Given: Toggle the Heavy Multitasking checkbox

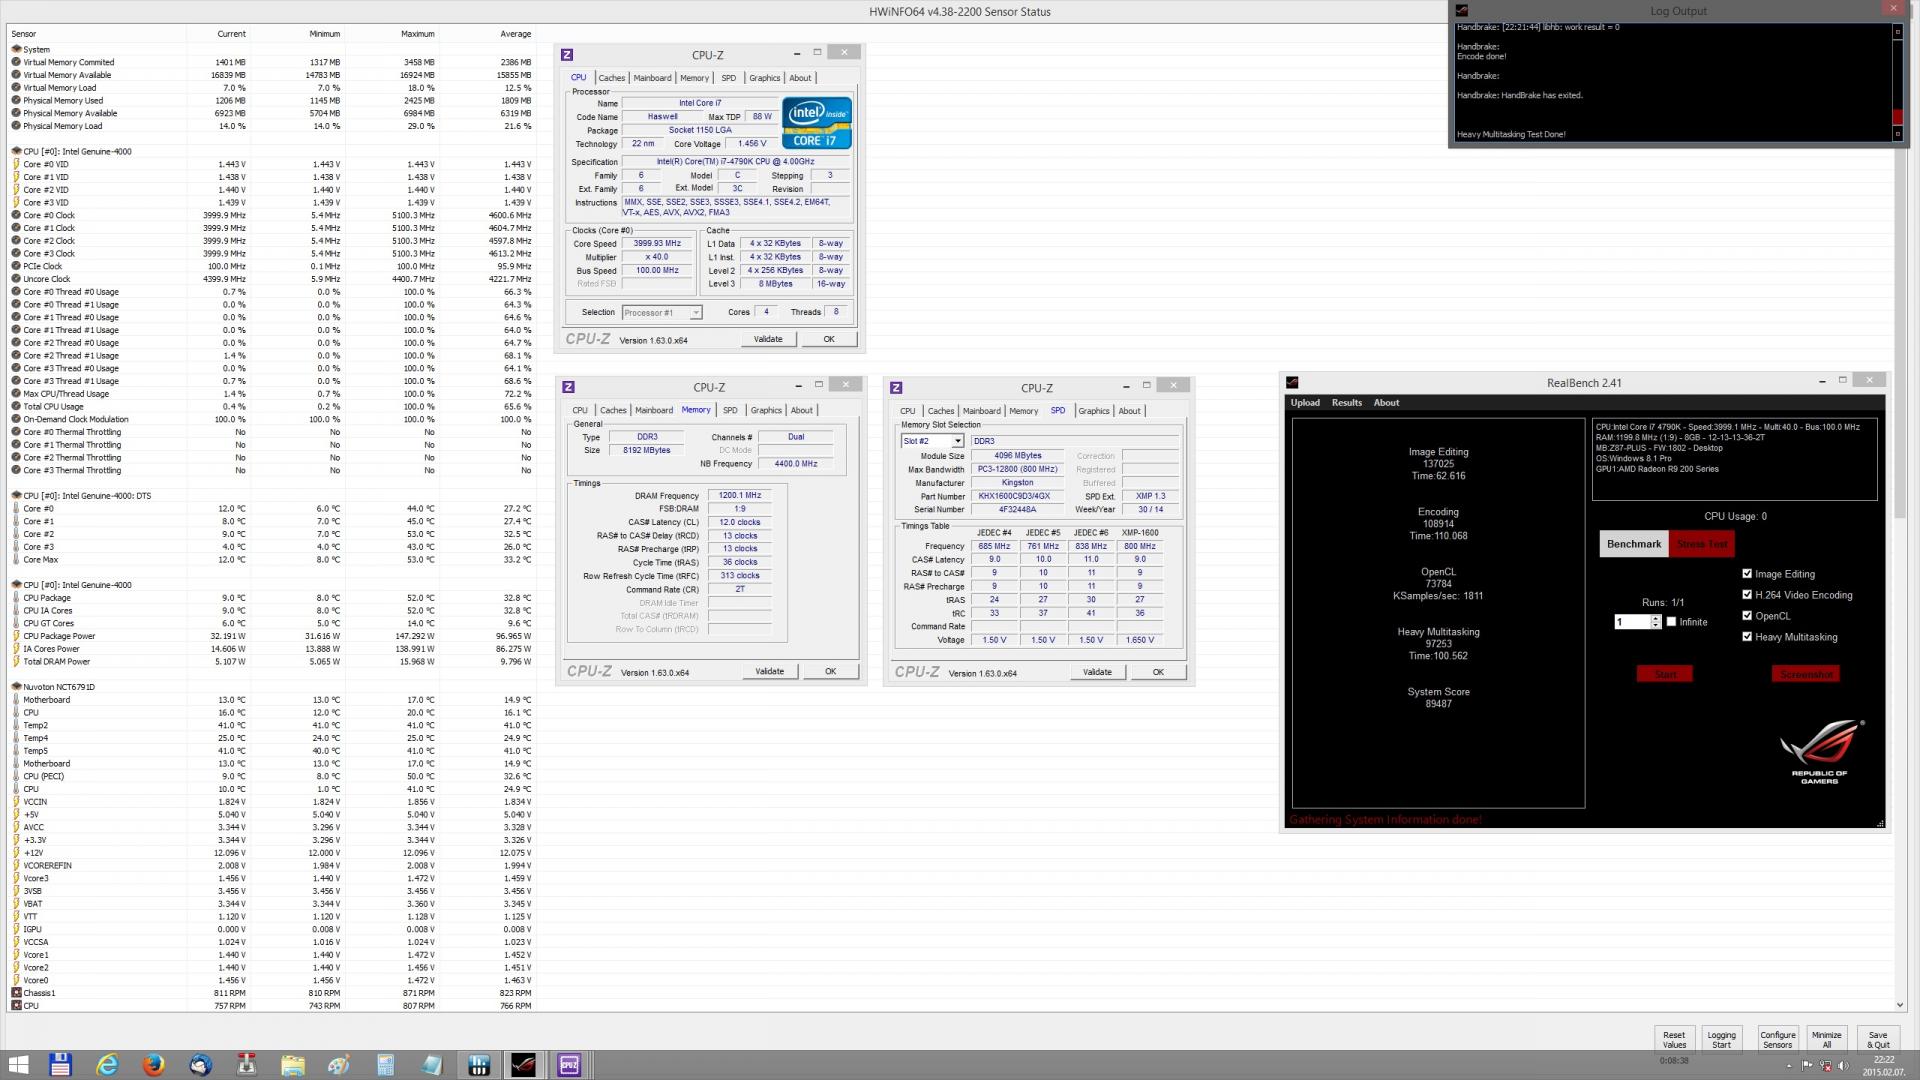Looking at the screenshot, I should pyautogui.click(x=1747, y=637).
